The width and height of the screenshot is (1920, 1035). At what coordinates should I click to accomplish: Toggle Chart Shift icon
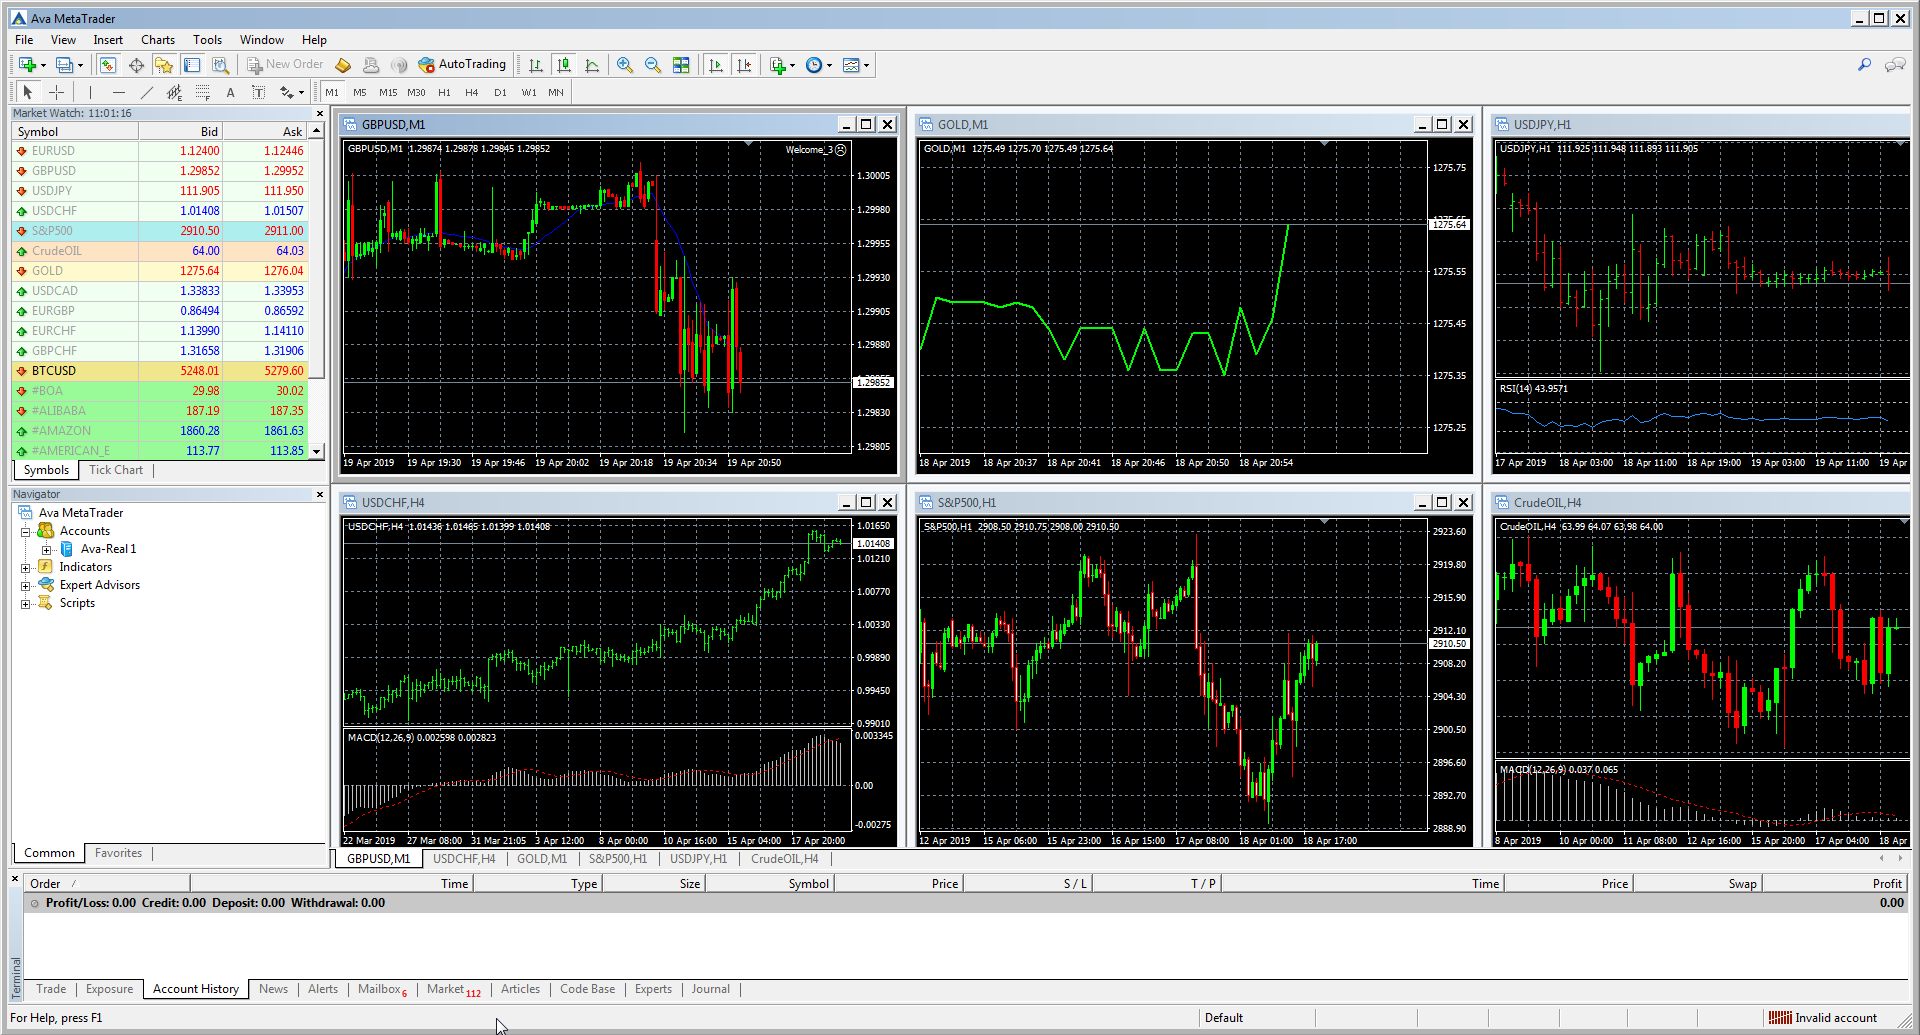click(x=743, y=65)
